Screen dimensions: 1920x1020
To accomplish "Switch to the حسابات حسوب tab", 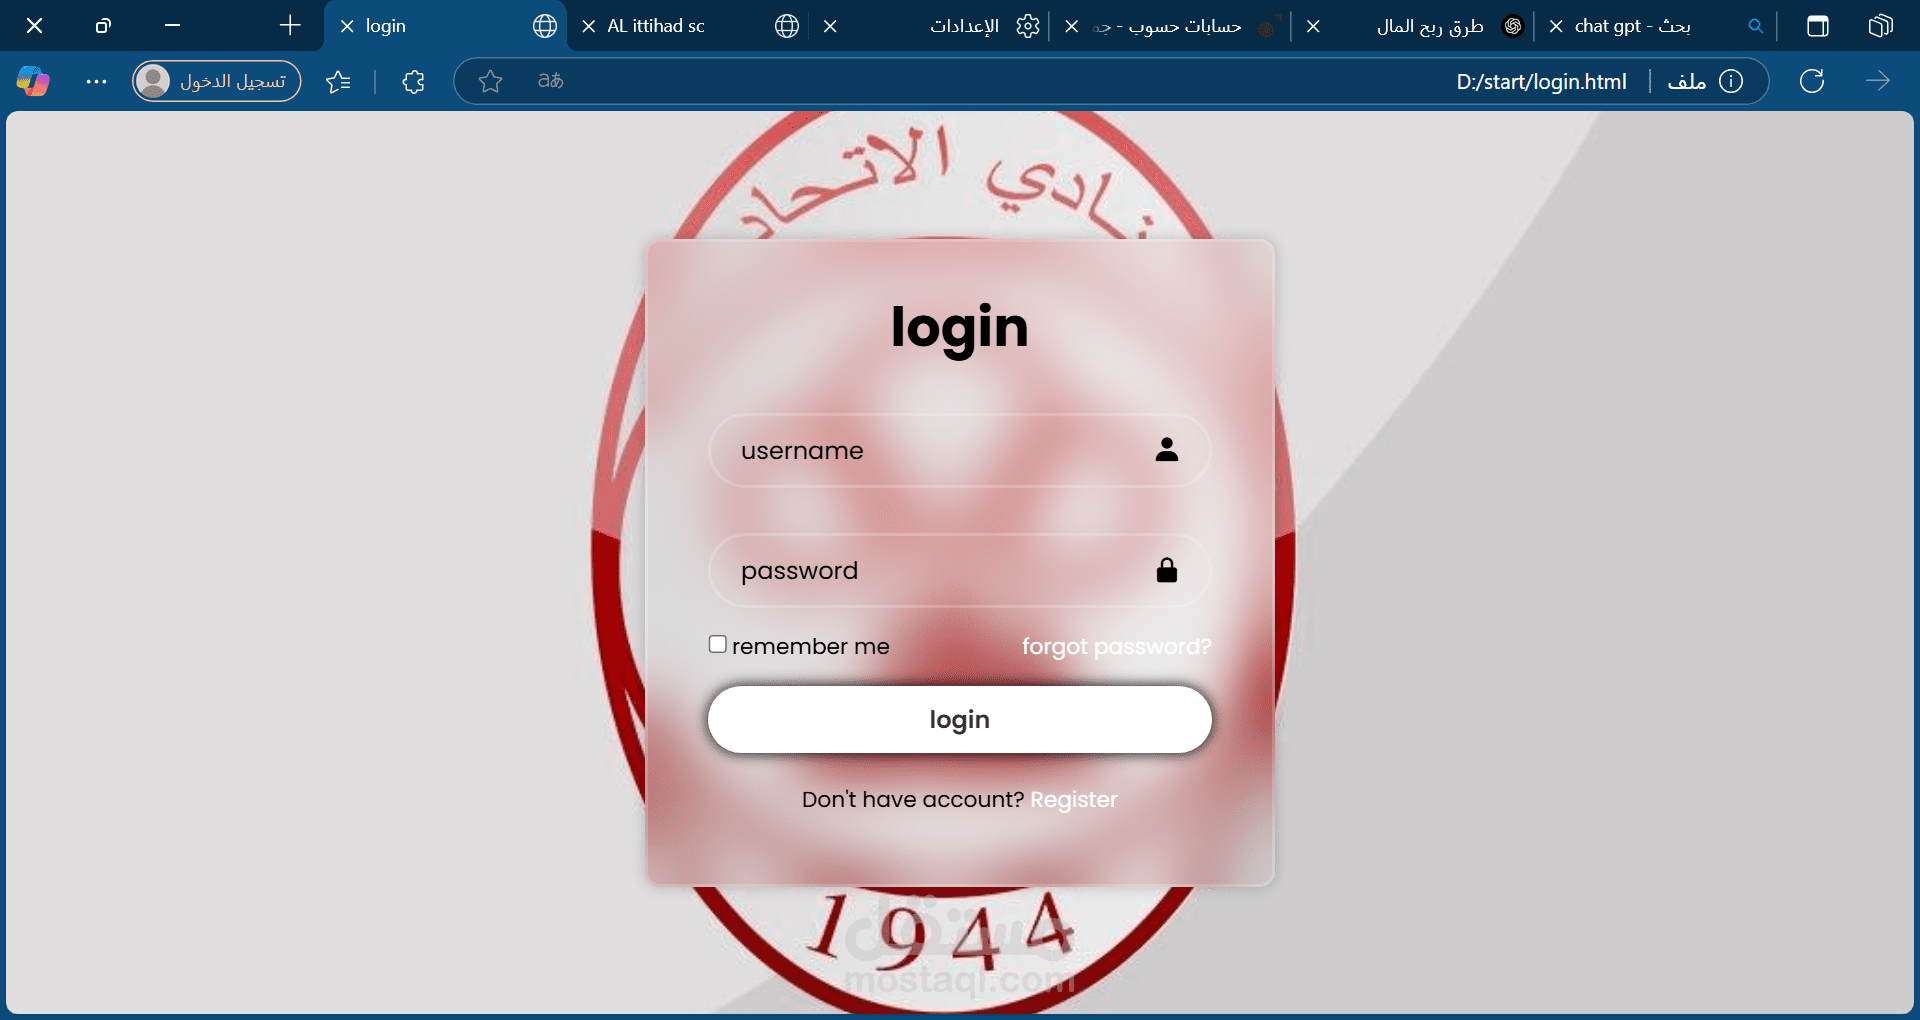I will [1172, 26].
